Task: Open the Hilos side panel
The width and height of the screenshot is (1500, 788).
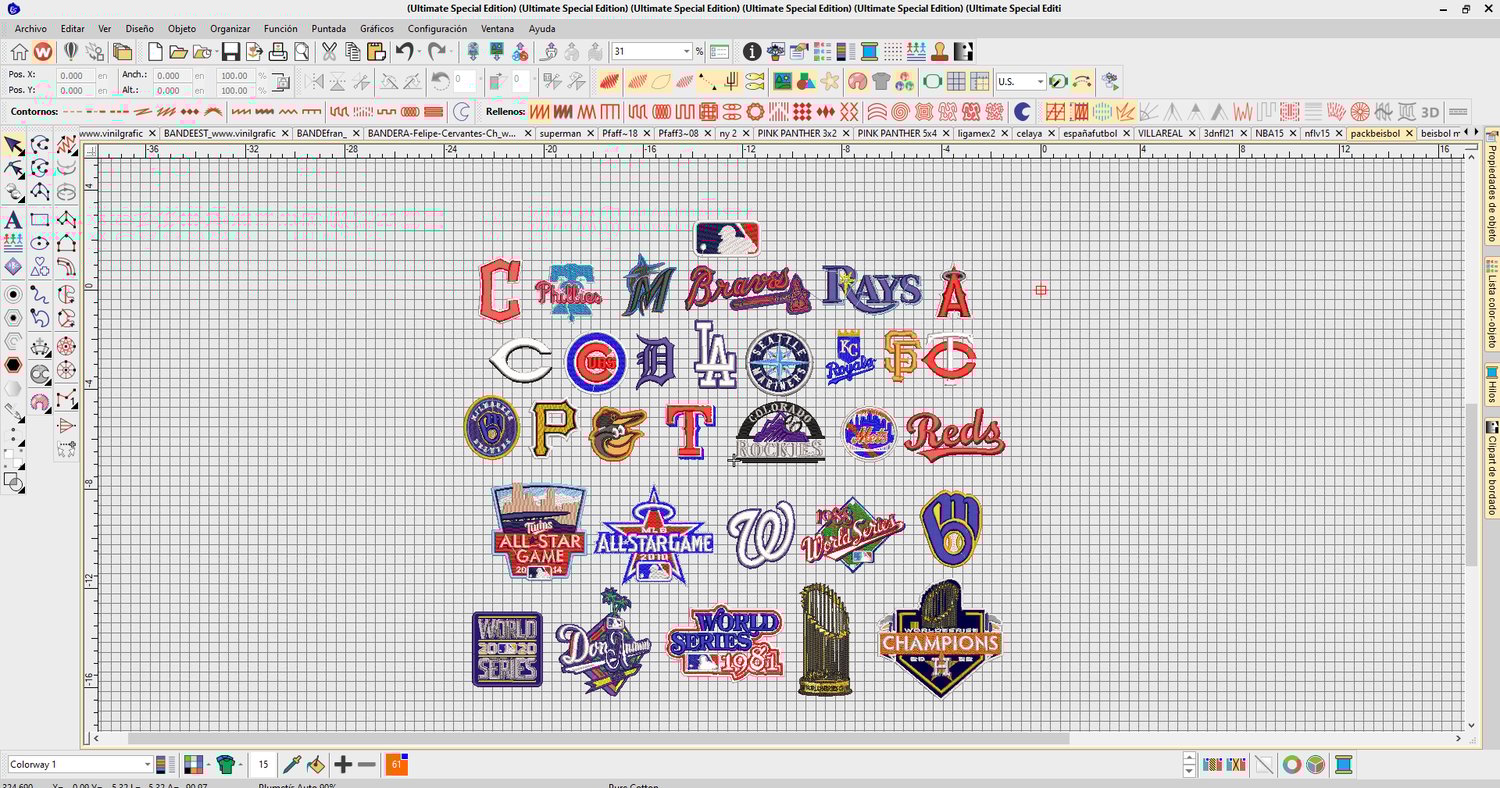Action: [1491, 385]
